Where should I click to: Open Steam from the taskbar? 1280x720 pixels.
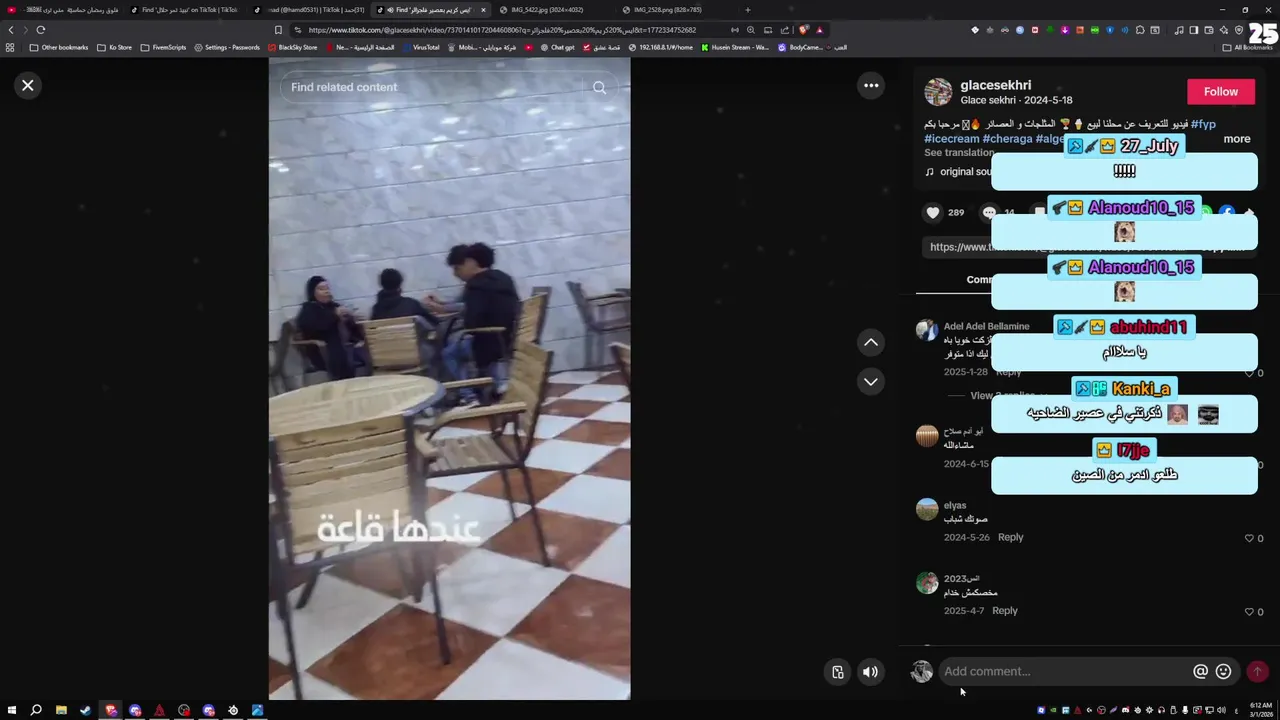click(x=85, y=711)
